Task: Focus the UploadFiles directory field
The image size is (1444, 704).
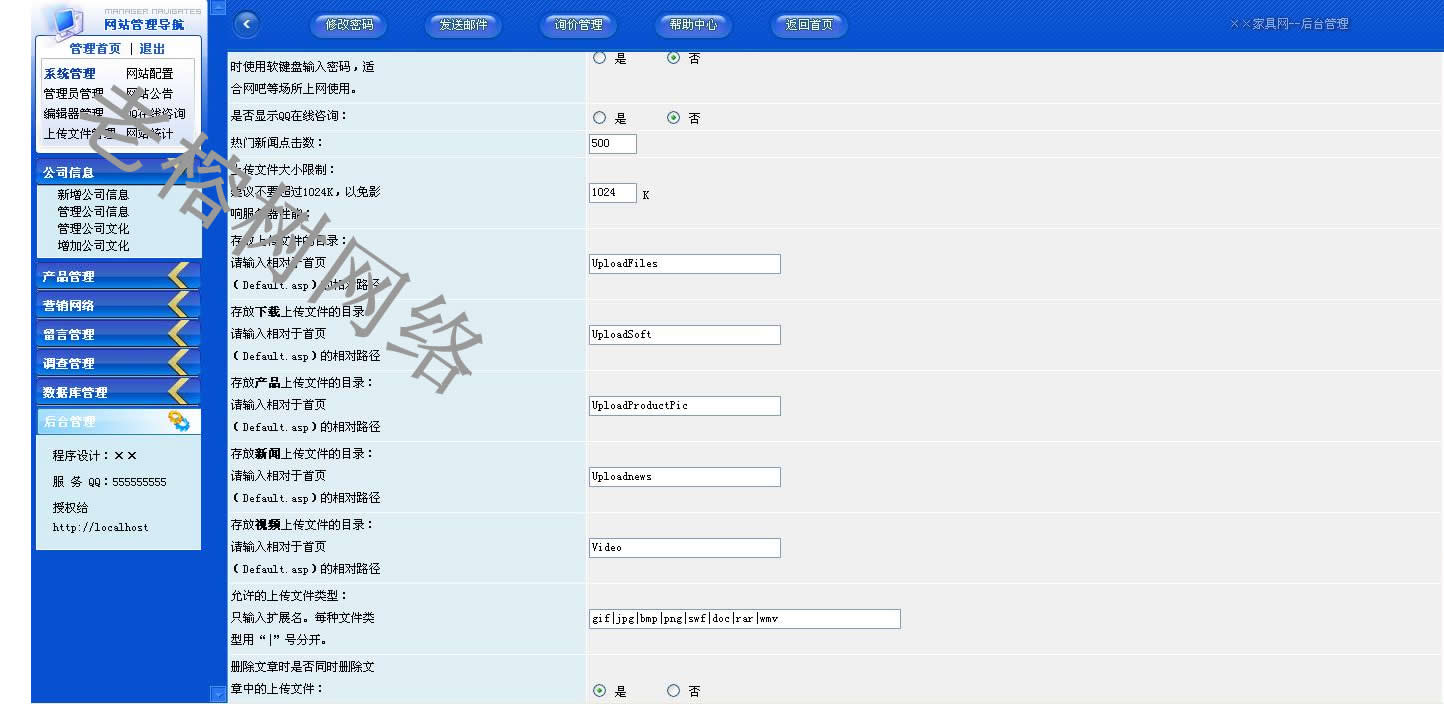Action: click(x=685, y=264)
